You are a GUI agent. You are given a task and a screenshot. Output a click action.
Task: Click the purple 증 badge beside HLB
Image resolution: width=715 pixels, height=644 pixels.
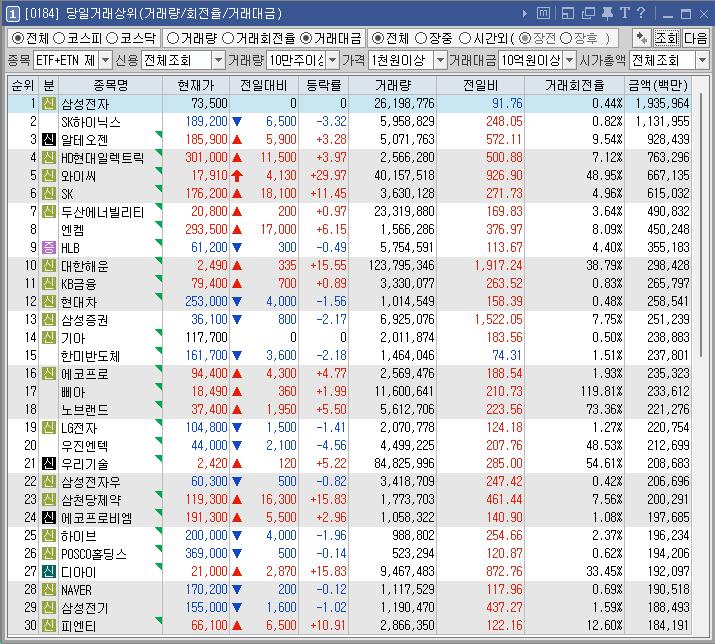(x=49, y=247)
